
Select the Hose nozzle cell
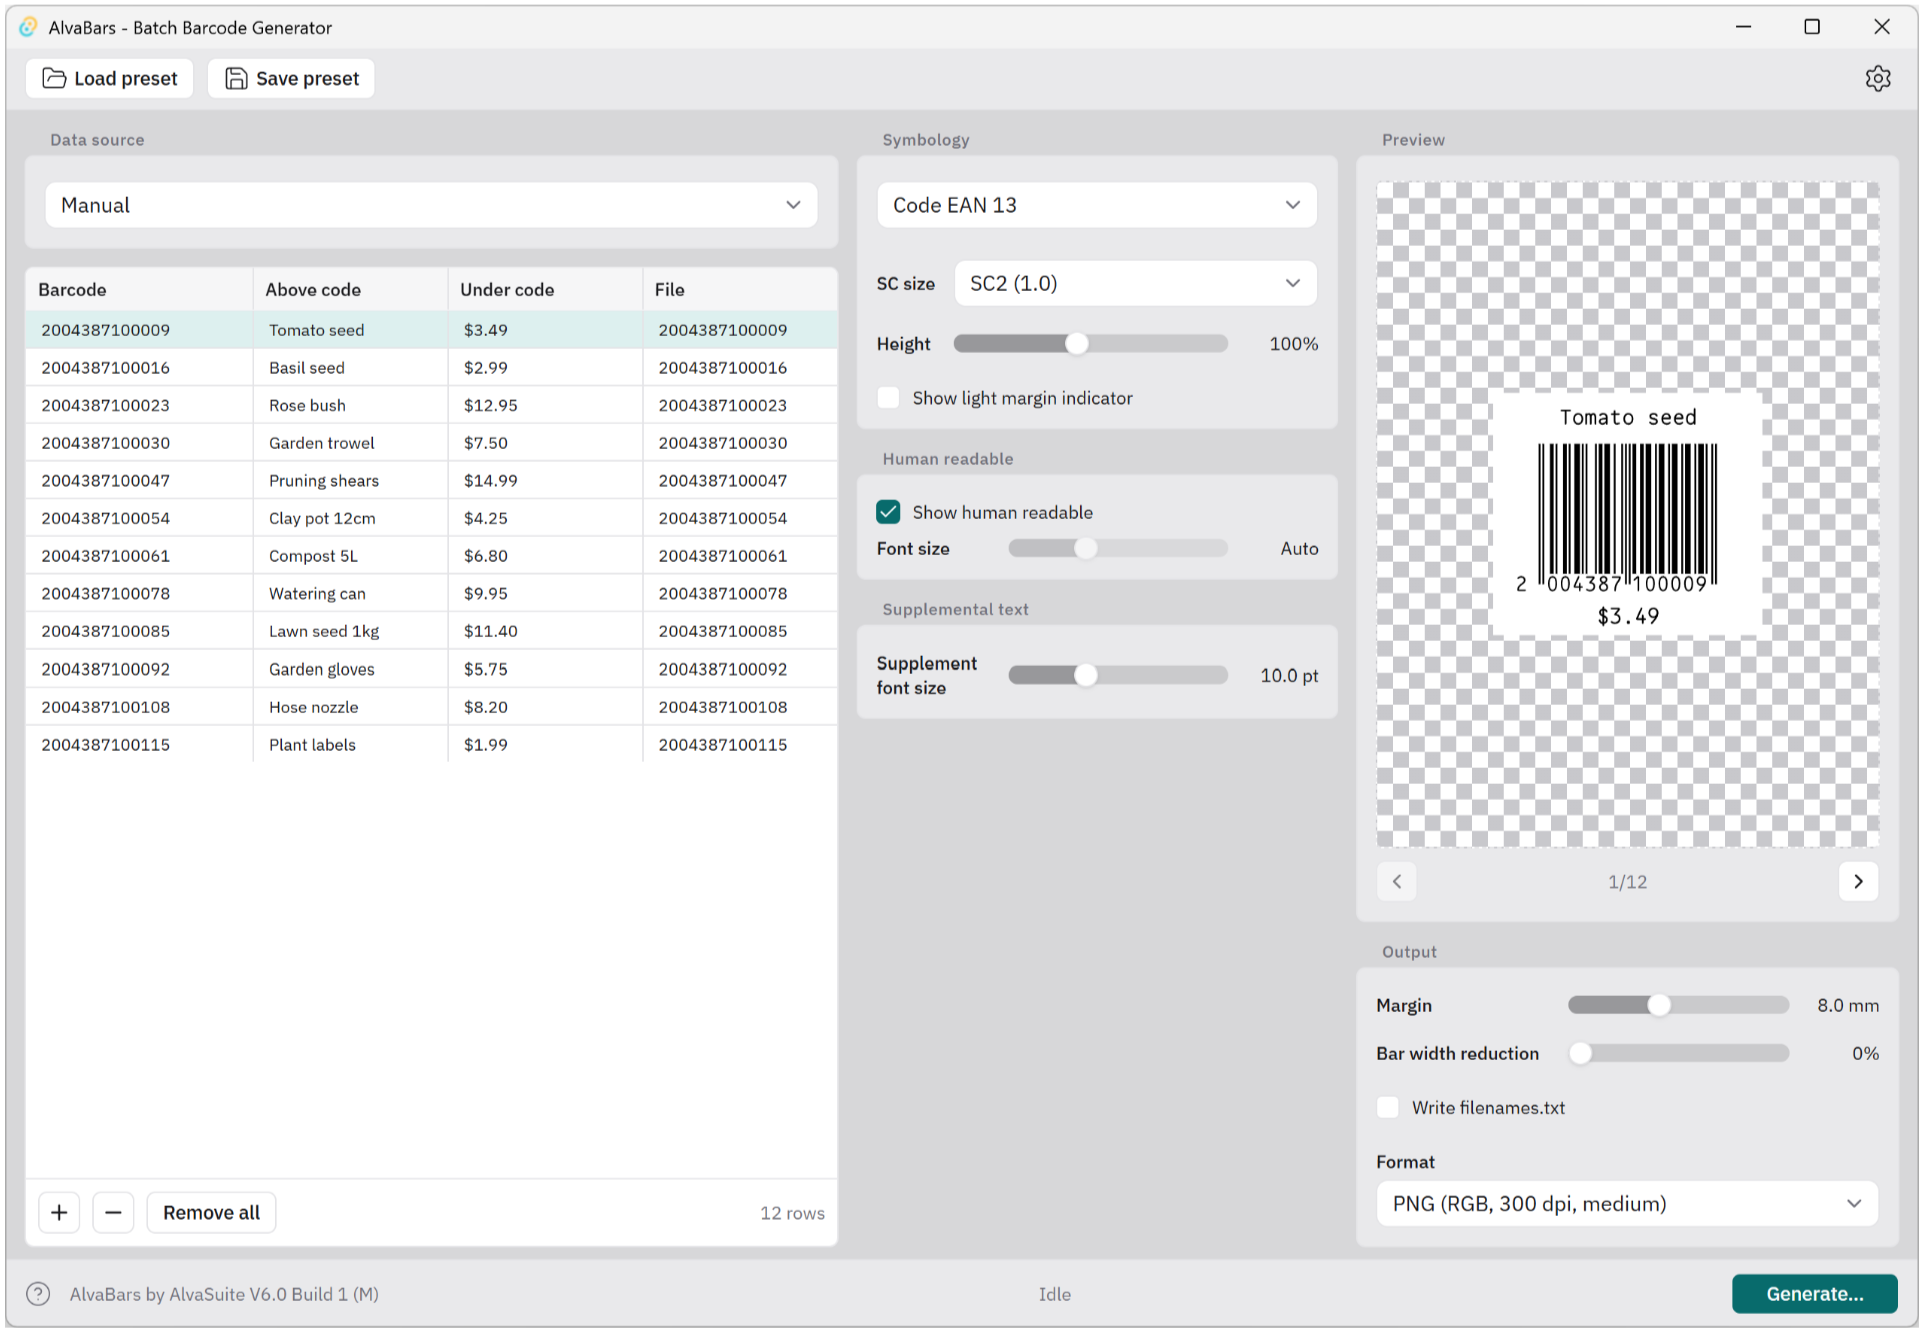pyautogui.click(x=350, y=707)
